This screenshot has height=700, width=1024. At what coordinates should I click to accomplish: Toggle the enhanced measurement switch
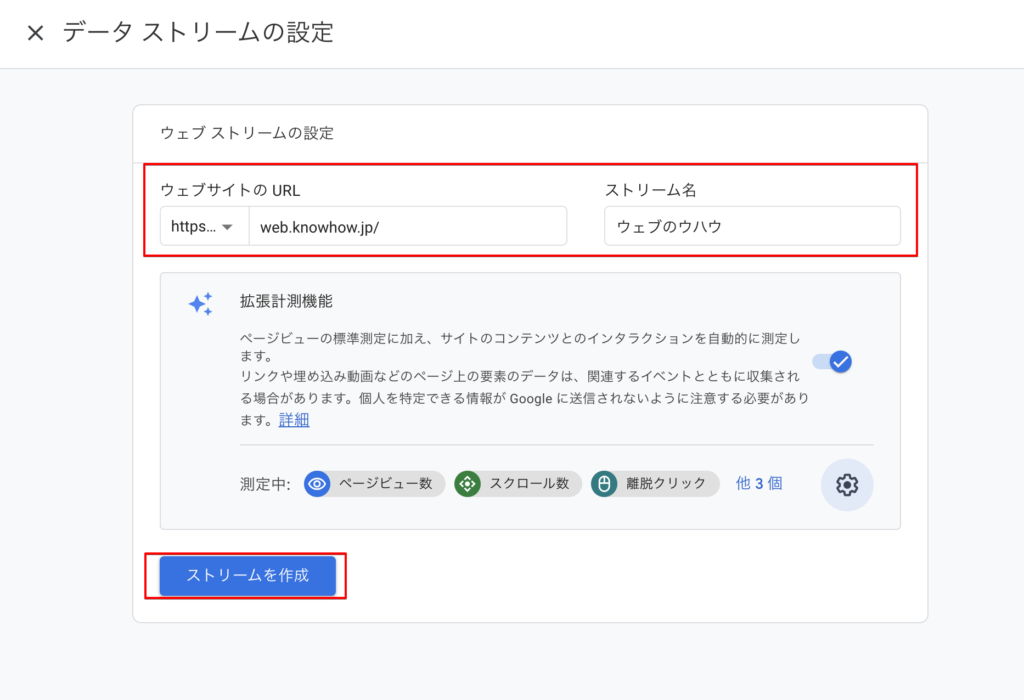(832, 361)
